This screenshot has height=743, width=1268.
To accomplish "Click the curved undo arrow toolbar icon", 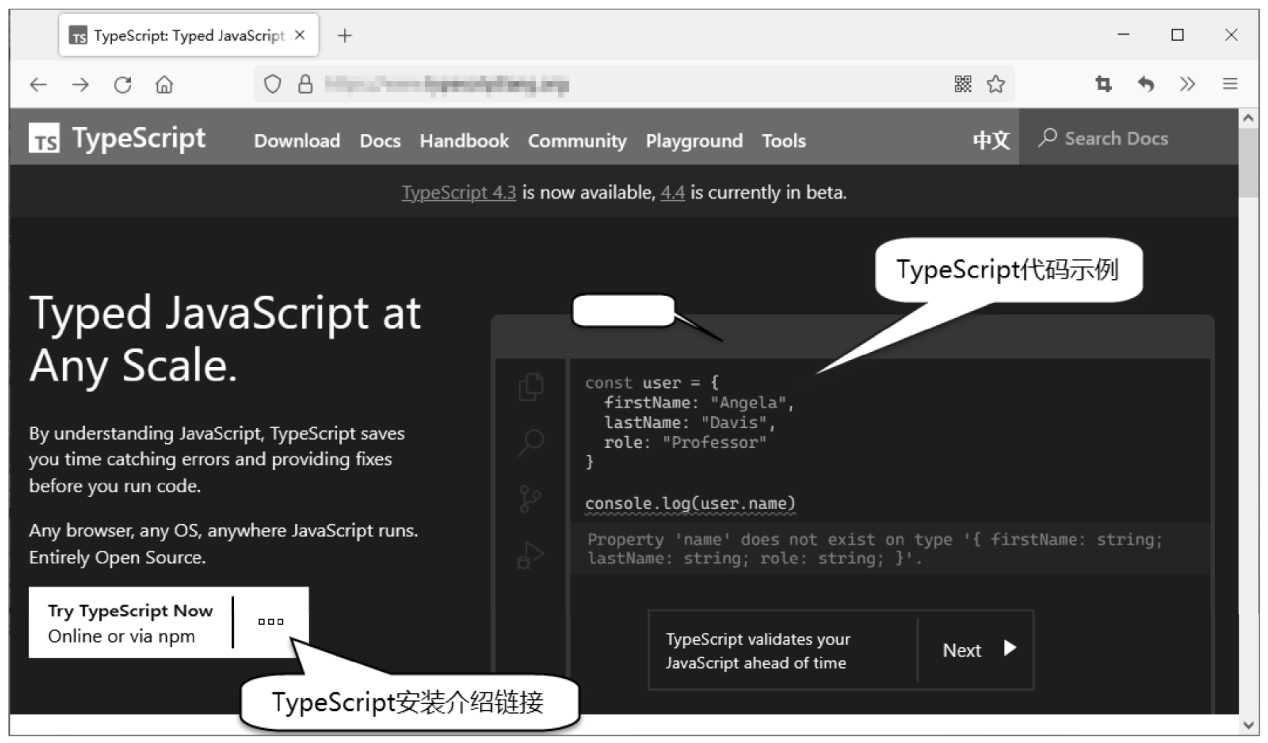I will click(x=1146, y=86).
